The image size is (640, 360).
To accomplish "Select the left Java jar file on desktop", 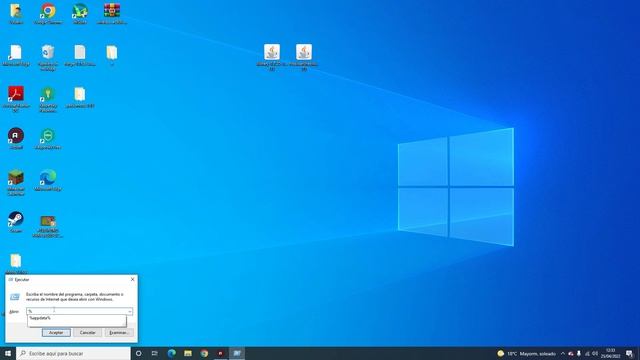I will (272, 57).
